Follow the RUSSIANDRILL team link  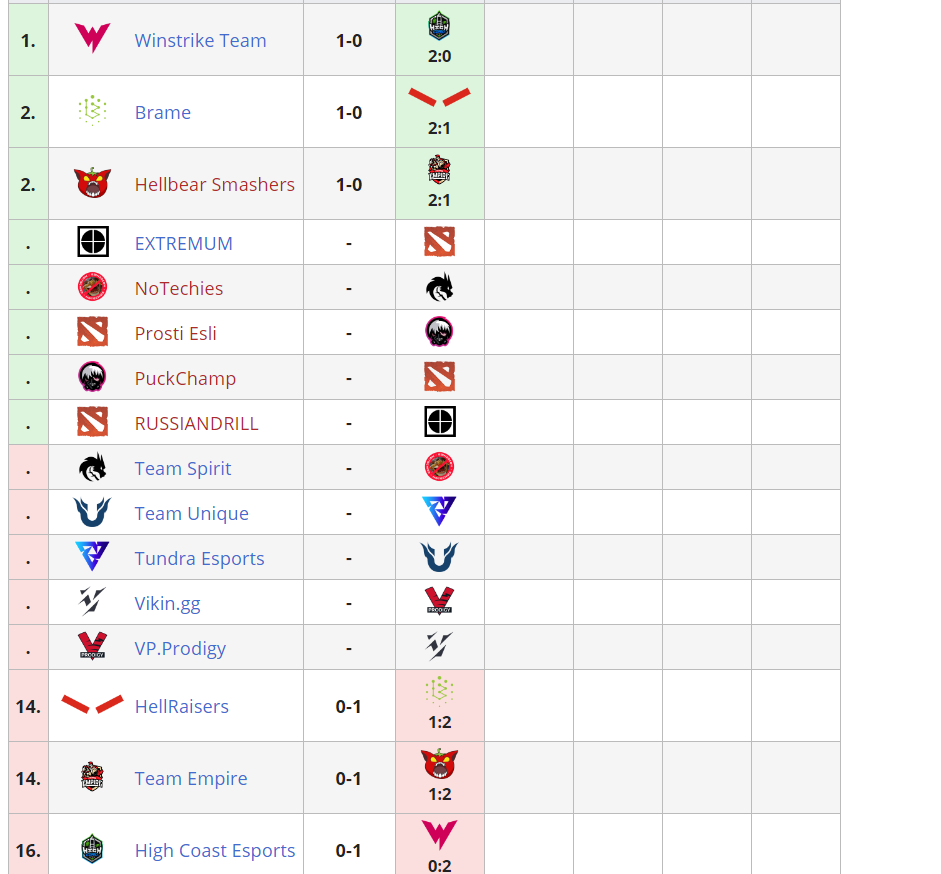[196, 424]
